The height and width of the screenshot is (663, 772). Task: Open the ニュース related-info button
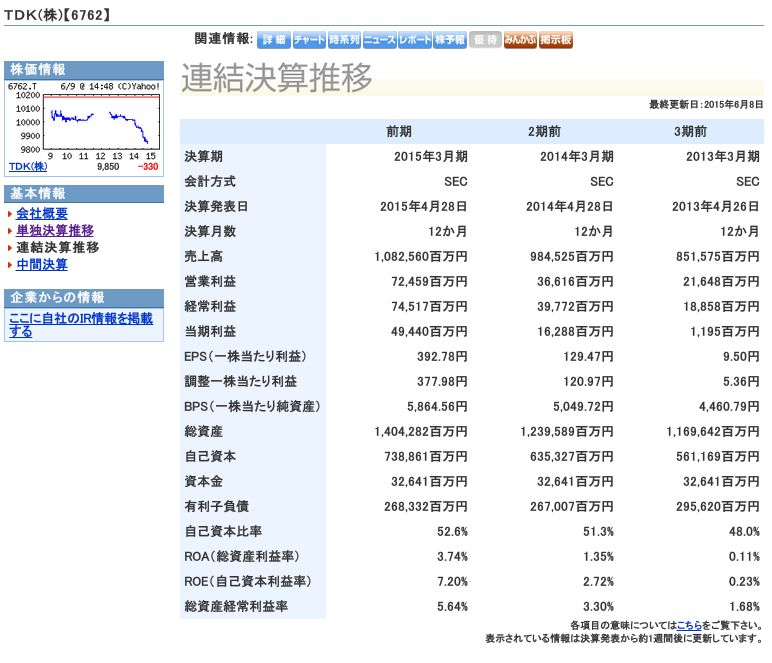380,39
